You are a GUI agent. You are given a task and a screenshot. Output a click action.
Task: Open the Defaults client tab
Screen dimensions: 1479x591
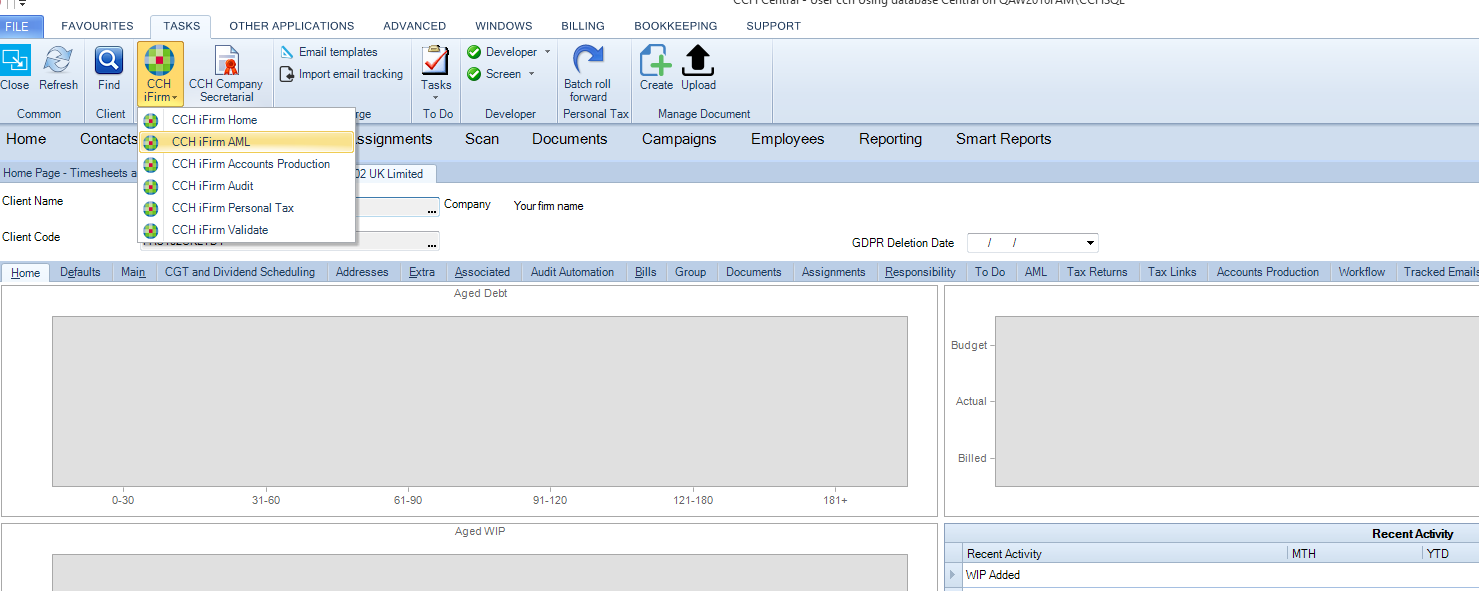point(80,272)
